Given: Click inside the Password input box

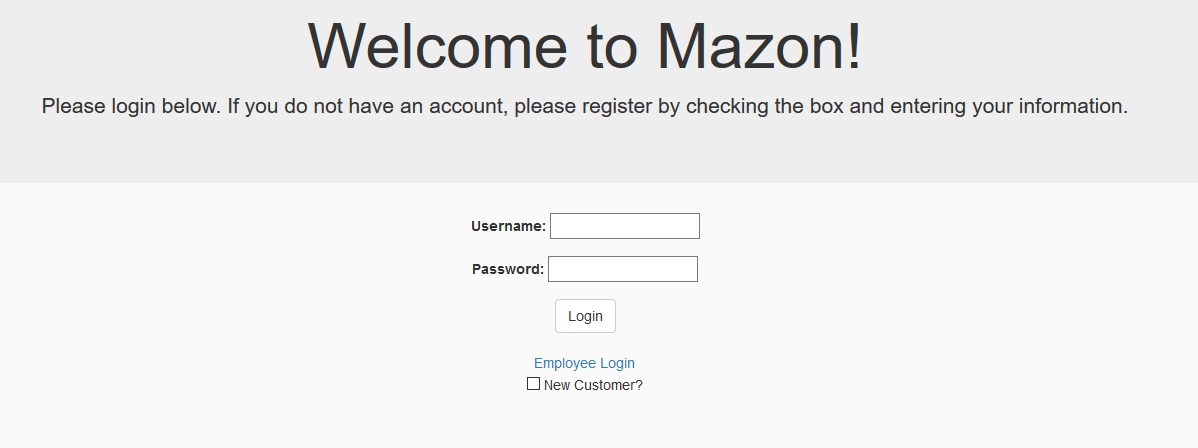Looking at the screenshot, I should 623,268.
